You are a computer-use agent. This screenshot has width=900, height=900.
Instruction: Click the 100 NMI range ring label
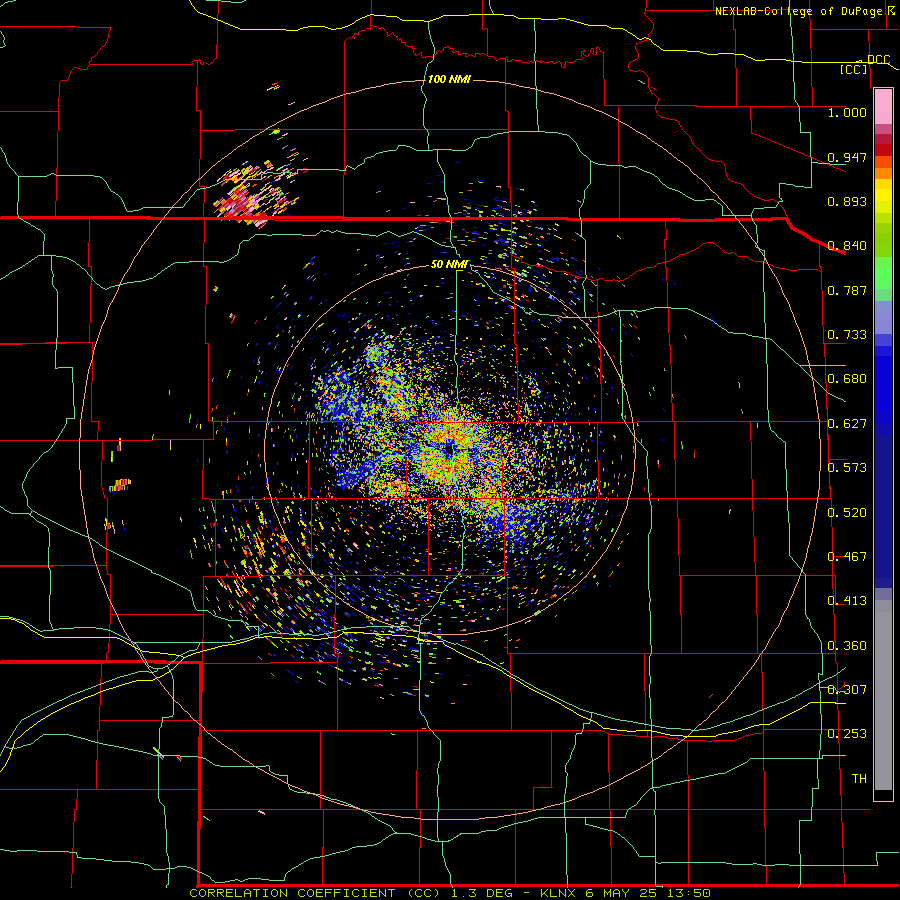(449, 79)
